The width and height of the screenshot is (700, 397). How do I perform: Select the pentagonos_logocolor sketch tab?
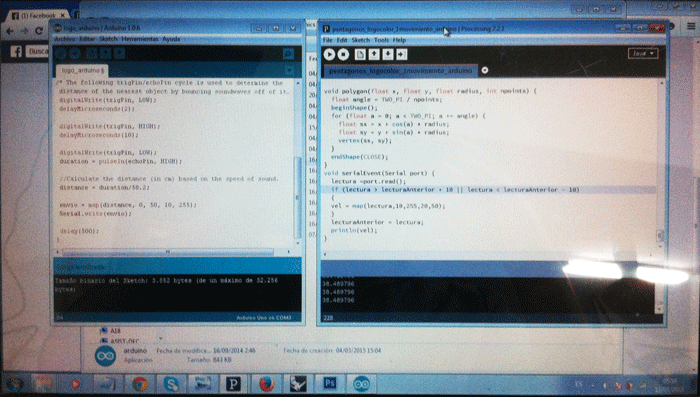[400, 71]
